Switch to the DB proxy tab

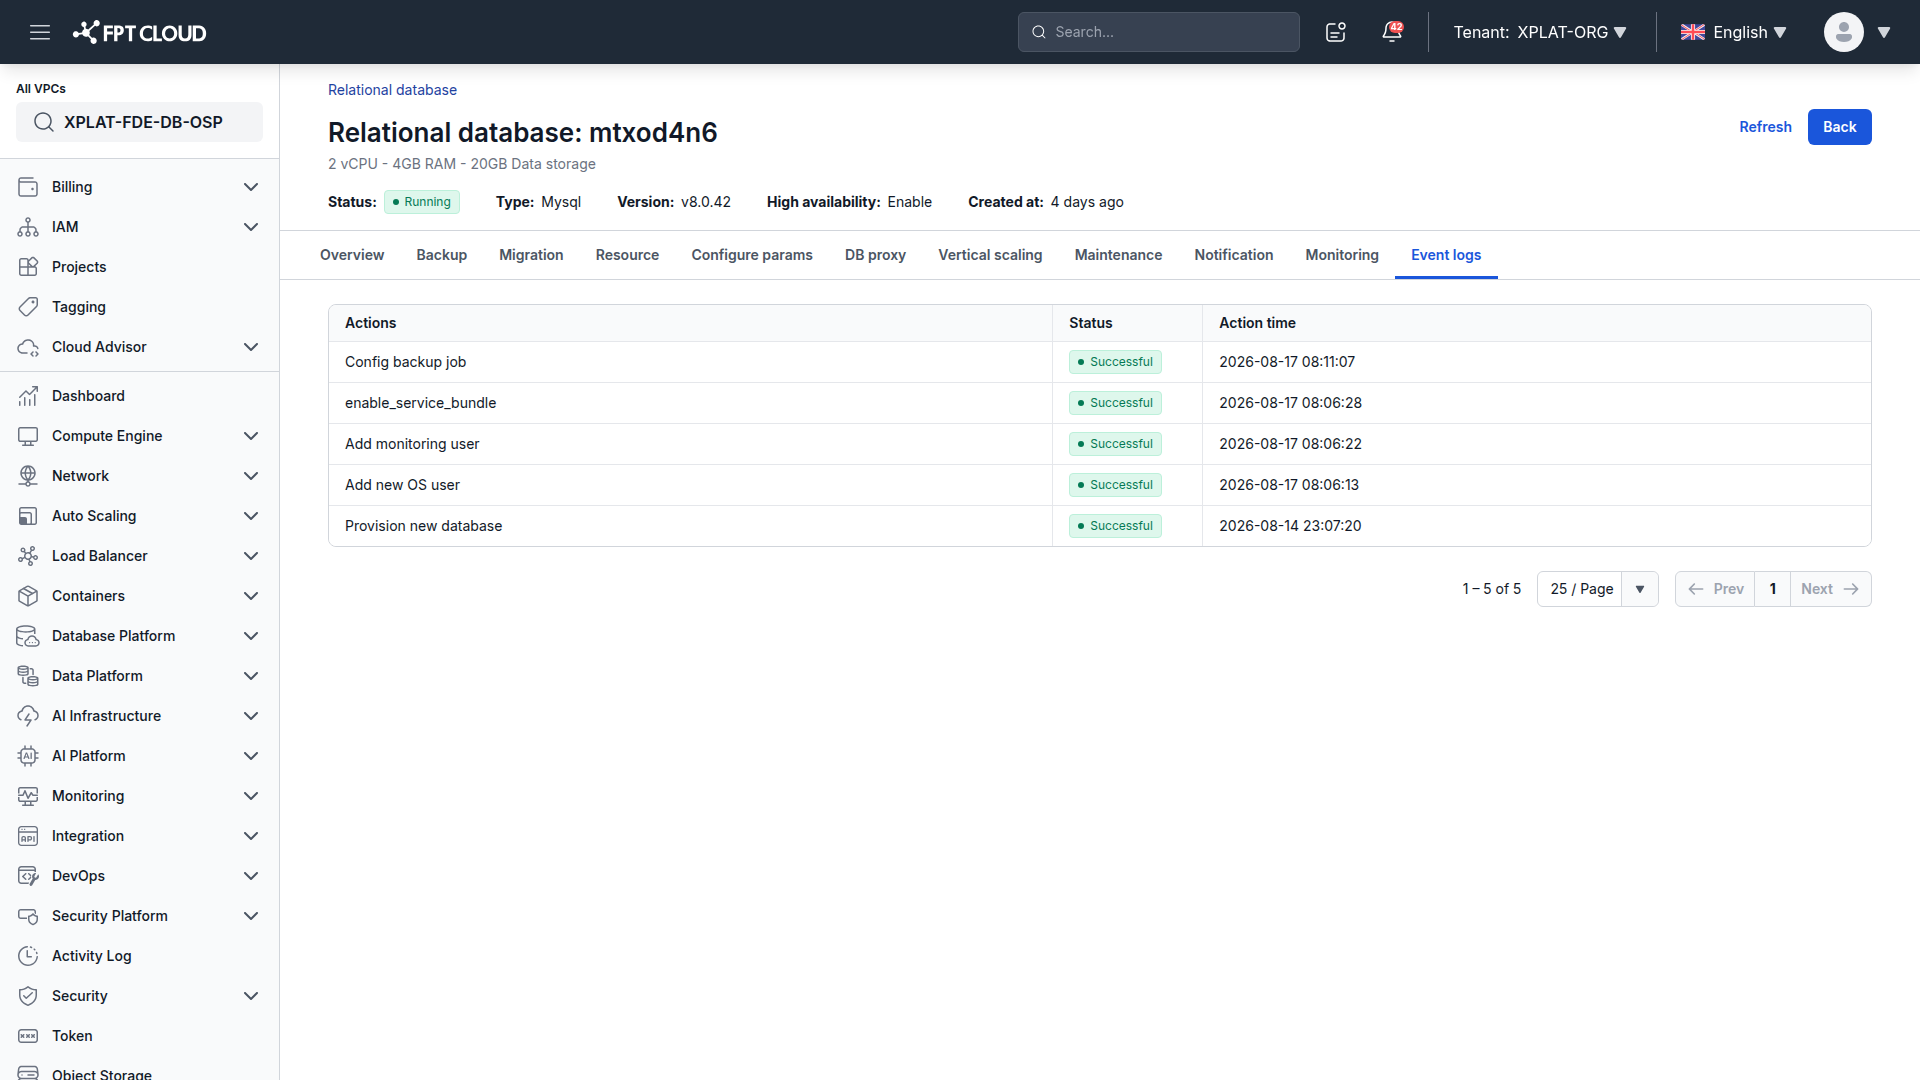pos(875,255)
